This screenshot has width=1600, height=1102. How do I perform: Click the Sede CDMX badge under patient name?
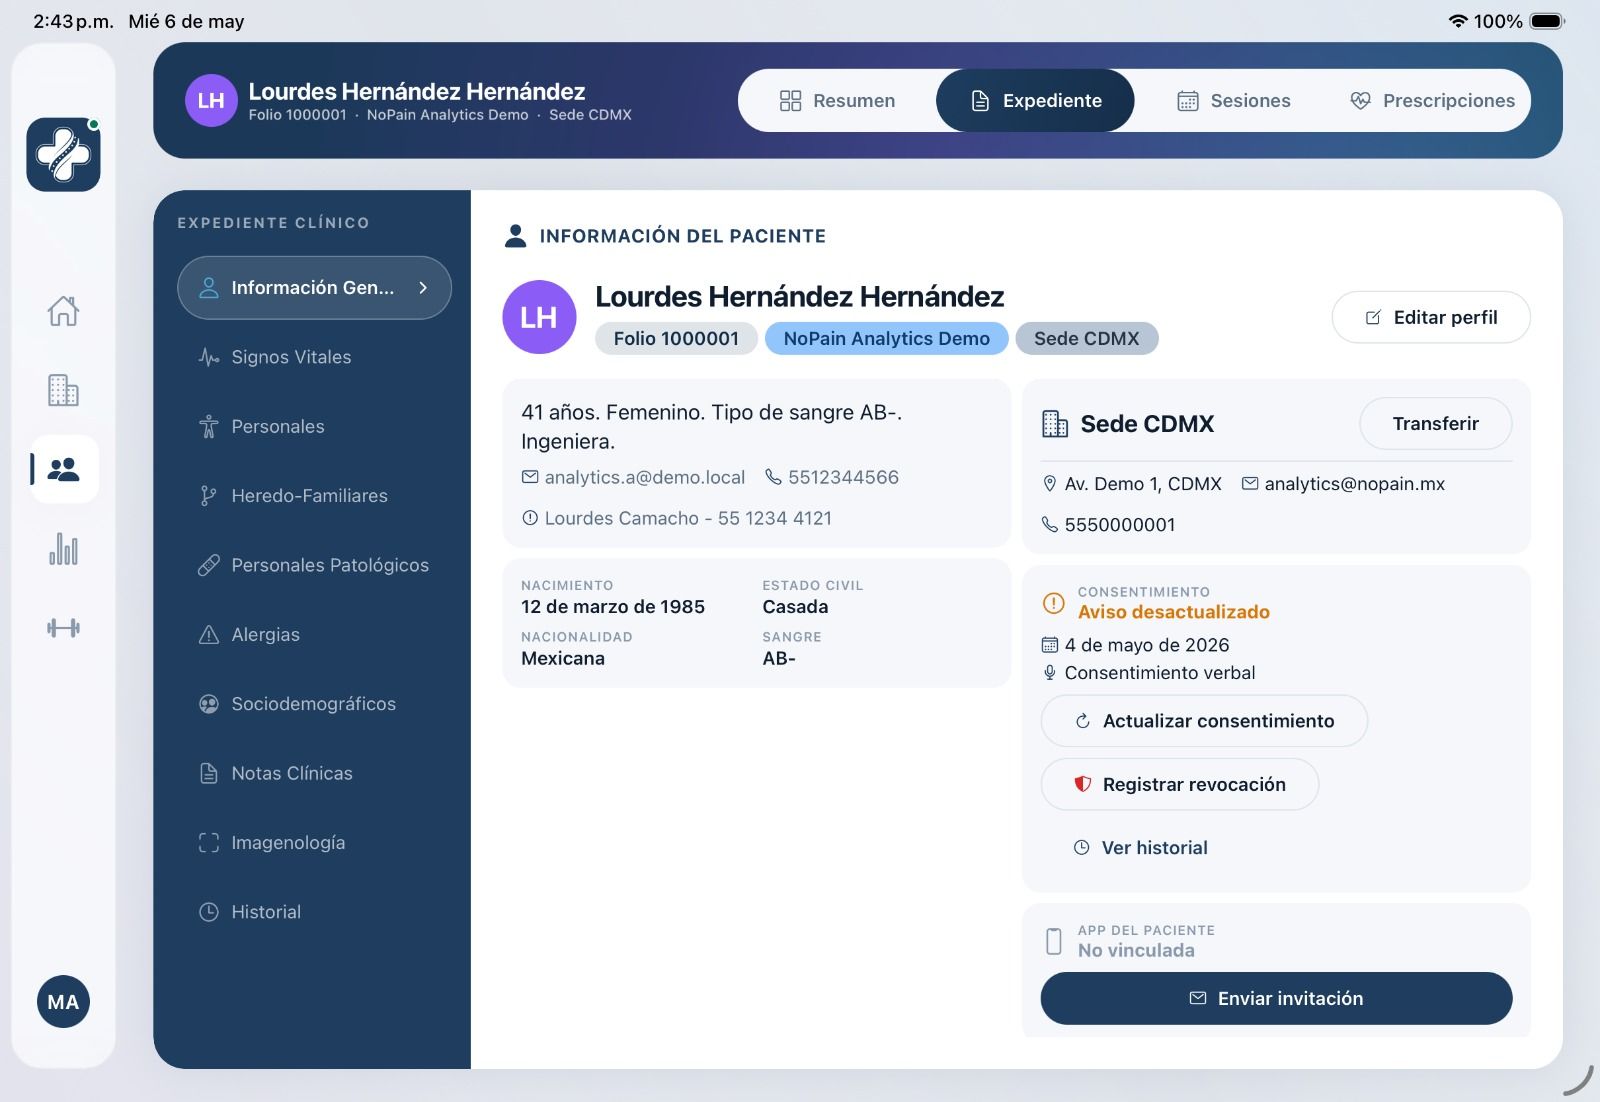tap(1087, 339)
